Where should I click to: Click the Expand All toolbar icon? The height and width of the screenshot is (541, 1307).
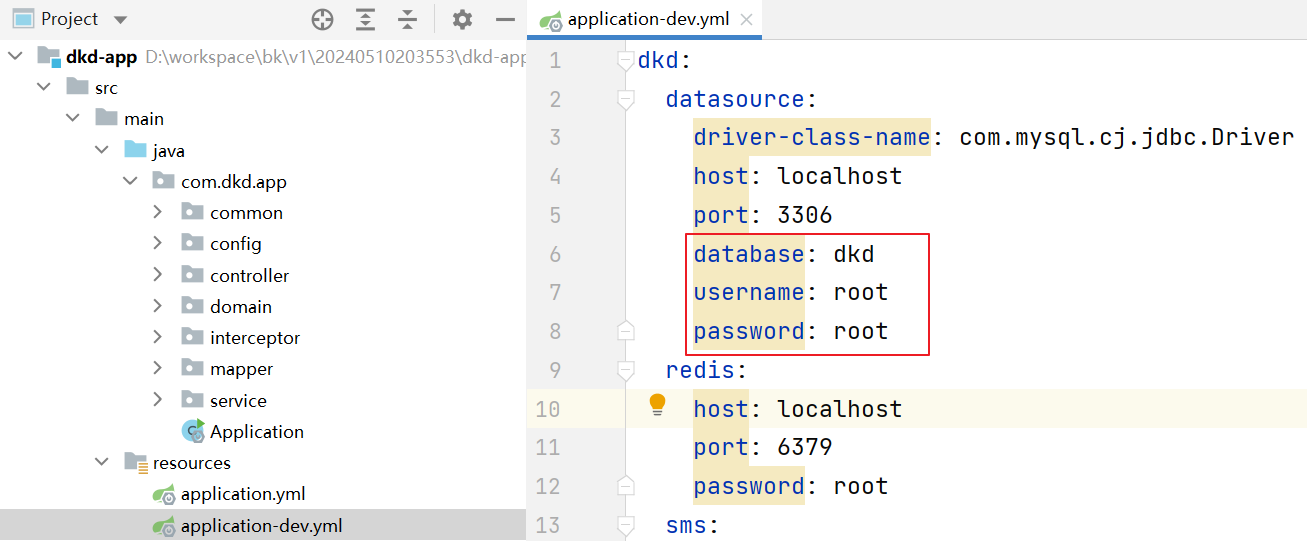(x=366, y=19)
